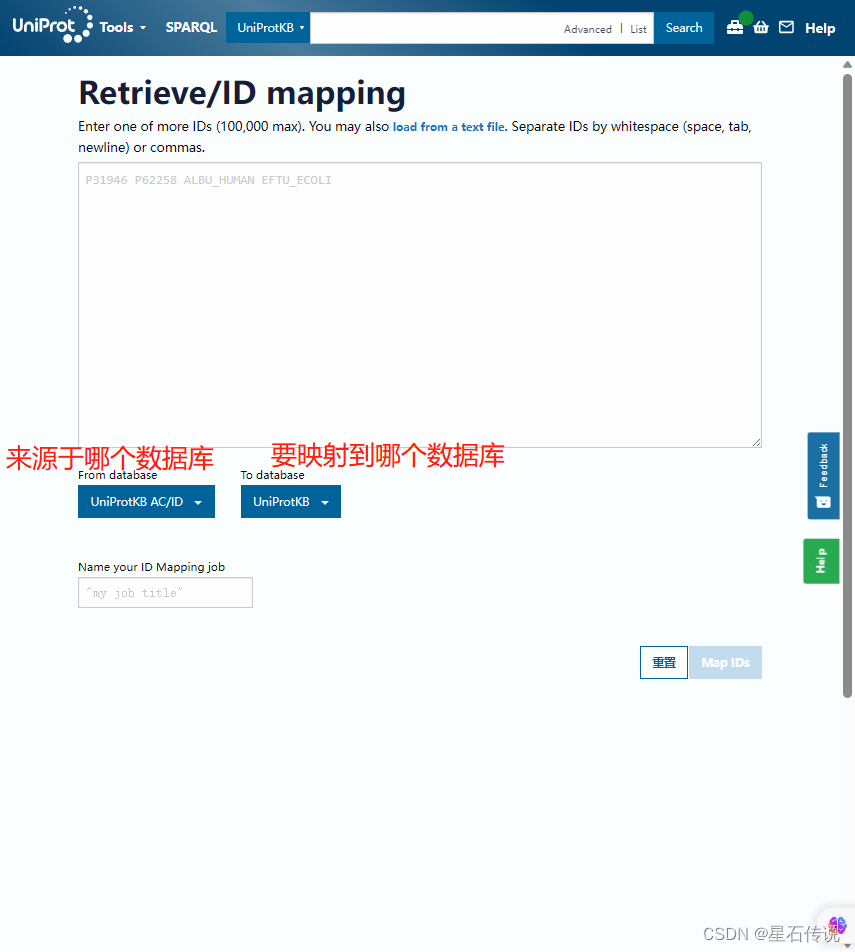Click the envelope contact icon
The image size is (855, 952).
coord(786,27)
